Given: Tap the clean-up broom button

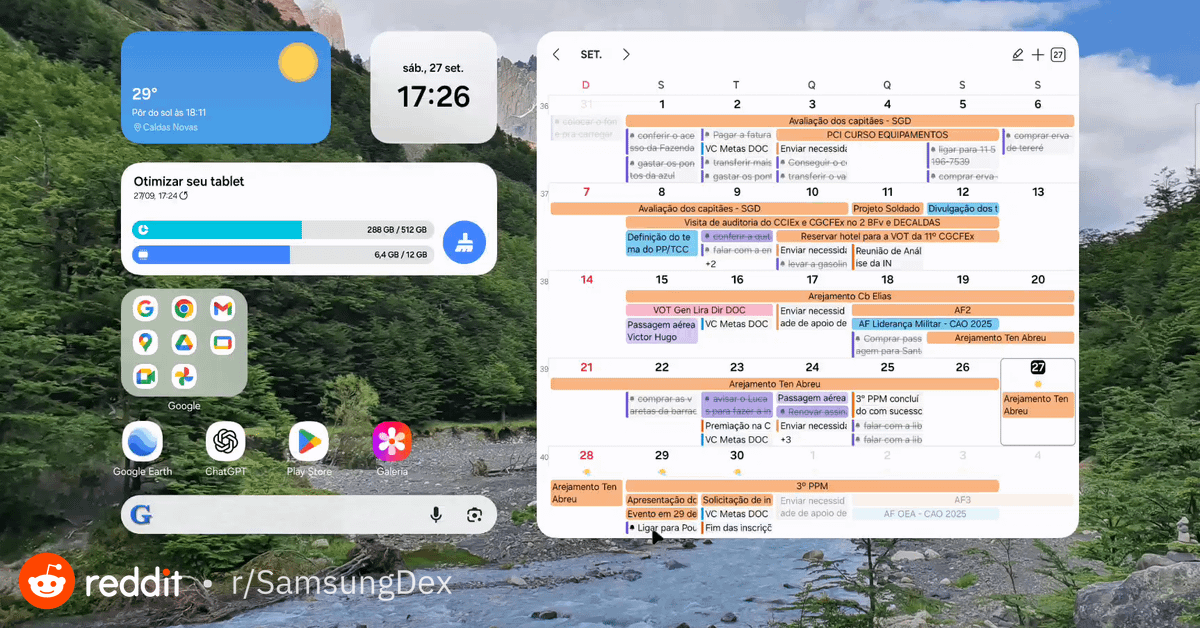Looking at the screenshot, I should [464, 242].
